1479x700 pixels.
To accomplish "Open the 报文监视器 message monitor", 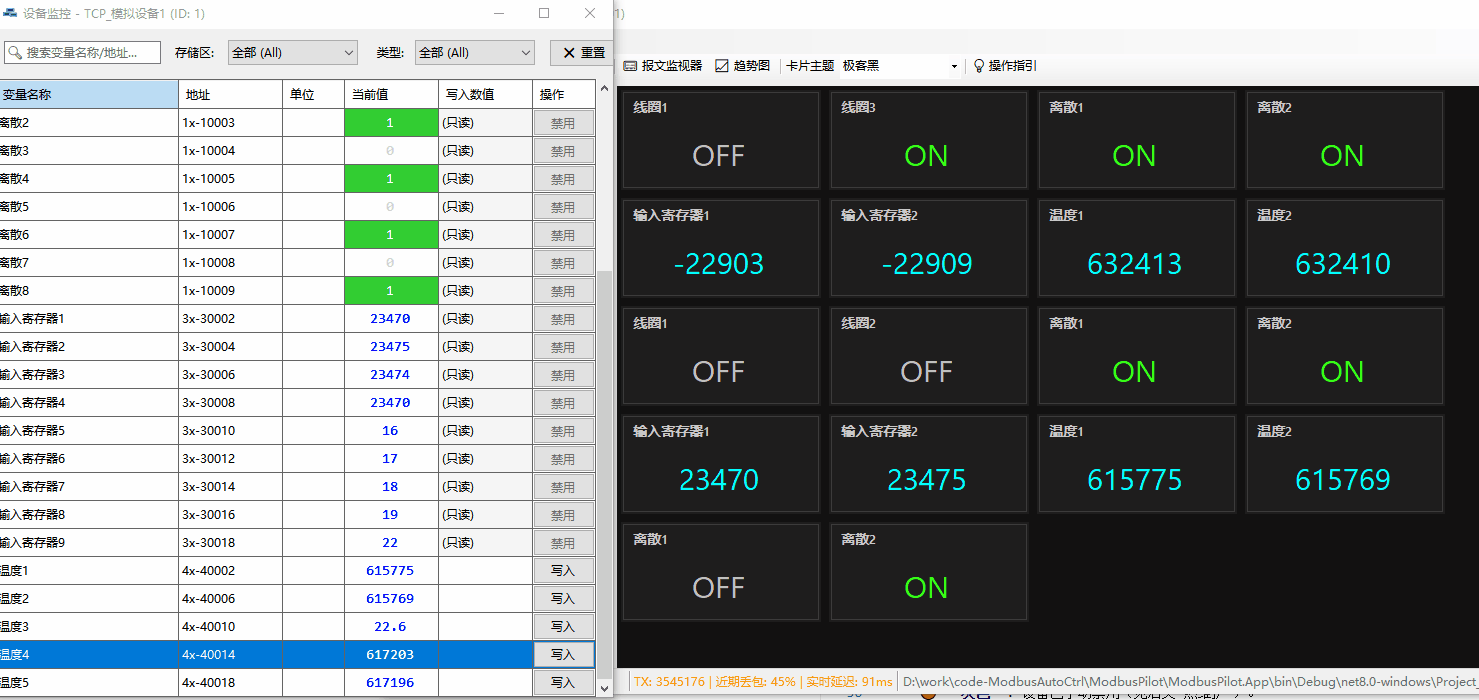I will [x=662, y=66].
